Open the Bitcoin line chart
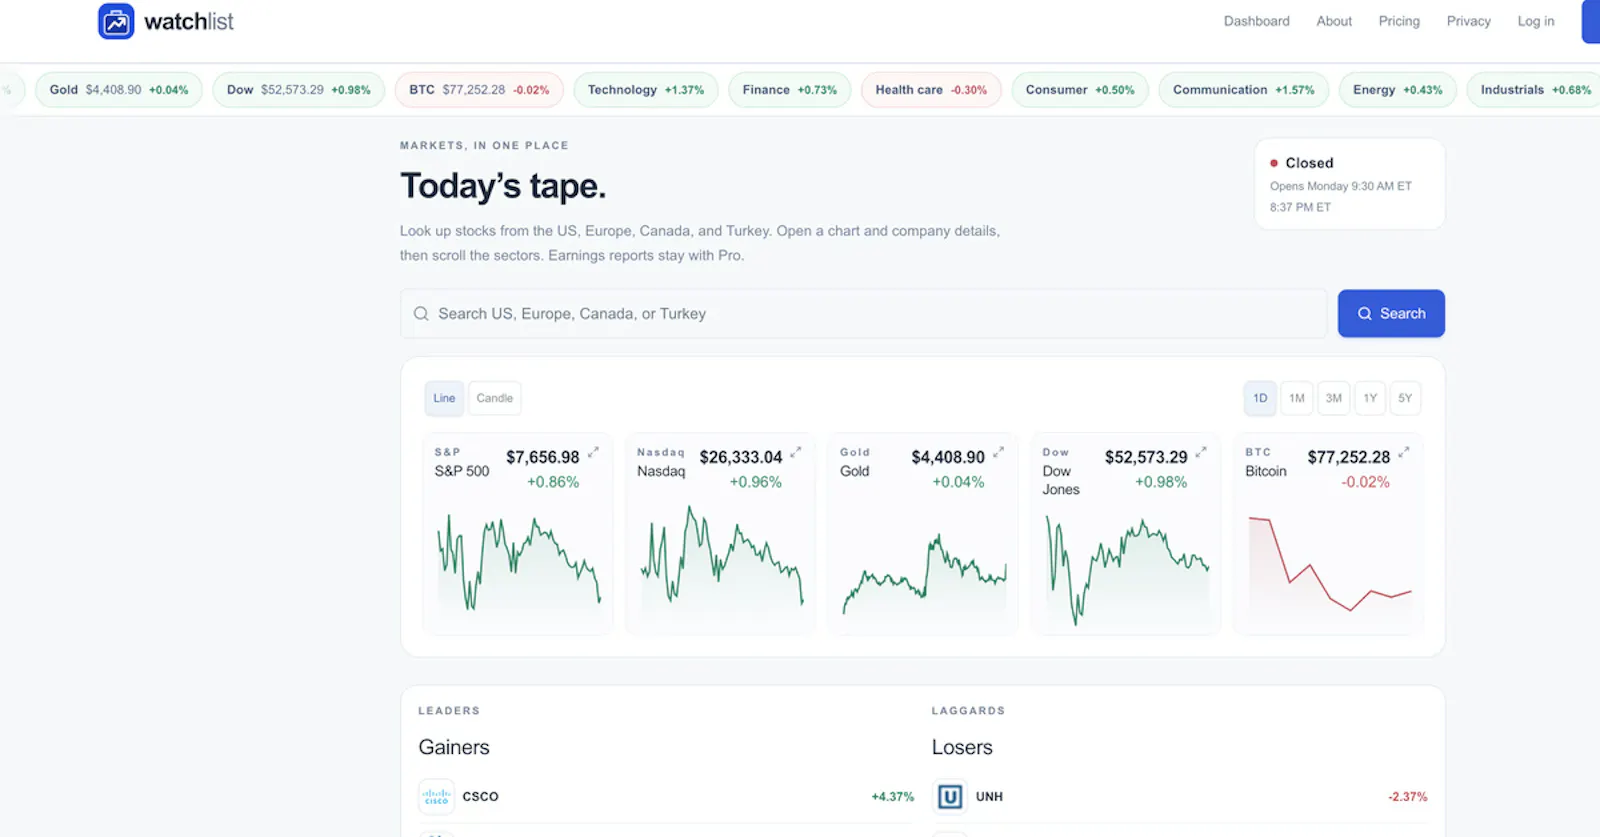1600x837 pixels. pyautogui.click(x=1330, y=564)
